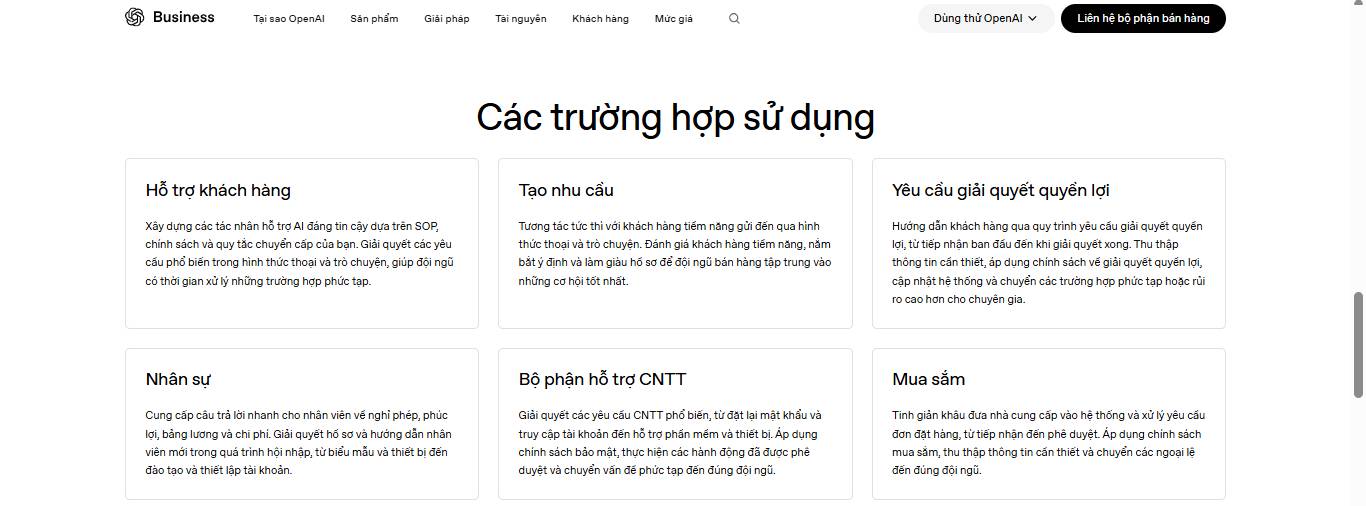
Task: Click the CNTT card description paragraph
Action: coord(670,442)
